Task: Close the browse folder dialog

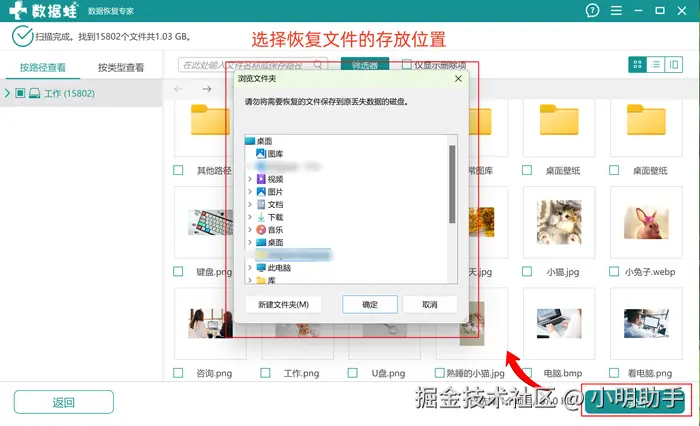Action: 458,79
